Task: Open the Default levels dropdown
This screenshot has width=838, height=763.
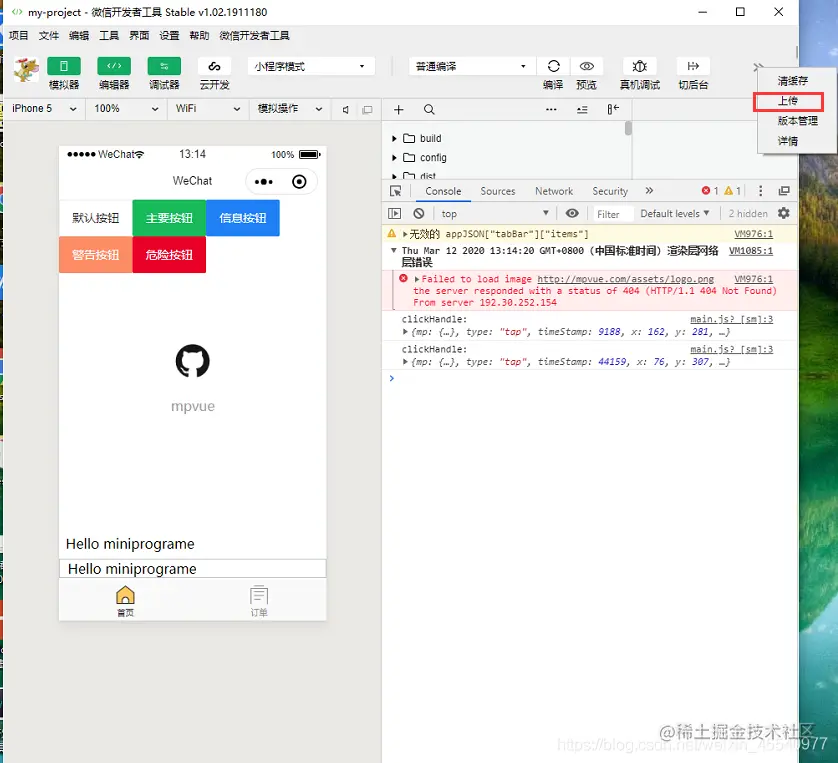Action: [x=675, y=213]
